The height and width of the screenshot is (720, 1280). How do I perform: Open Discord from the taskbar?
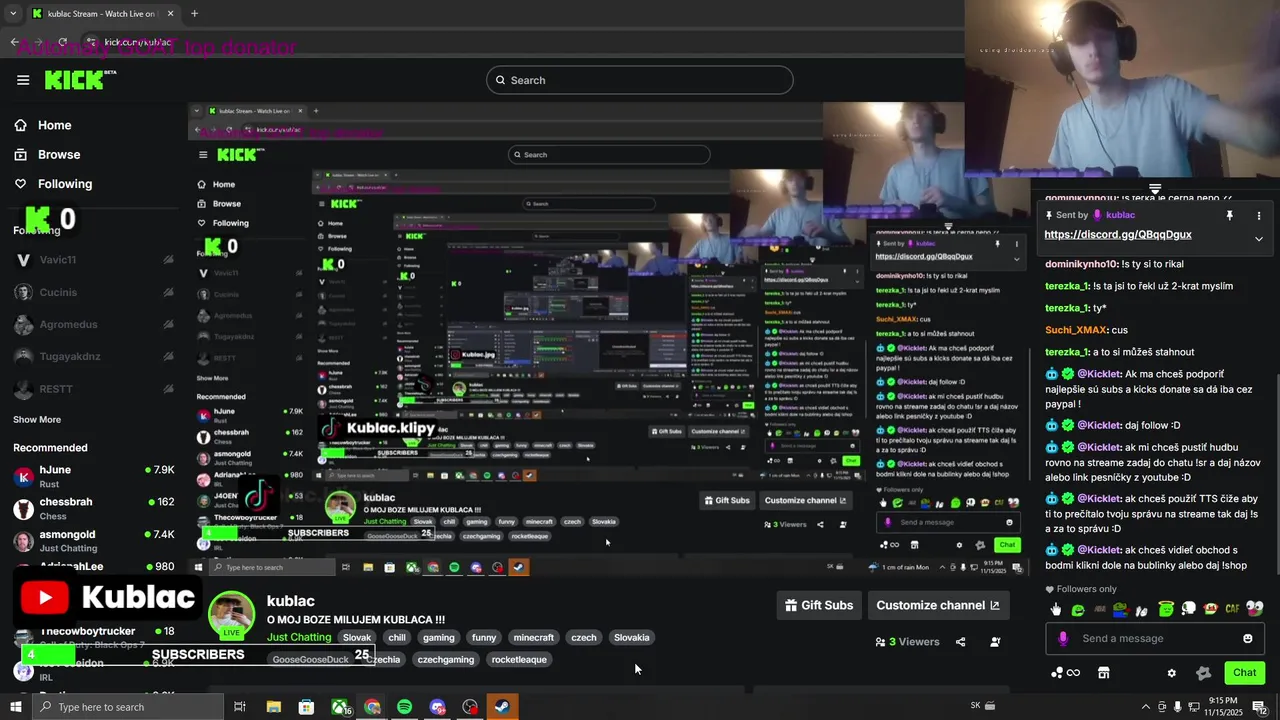click(x=437, y=707)
